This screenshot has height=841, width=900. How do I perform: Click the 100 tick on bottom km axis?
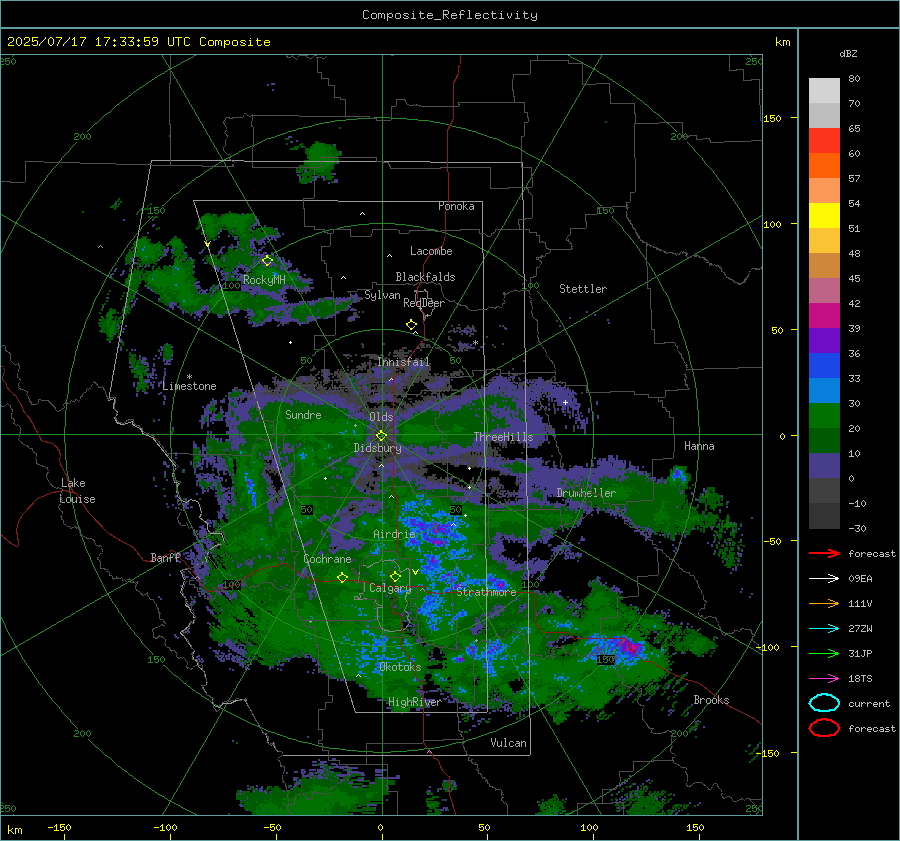pyautogui.click(x=589, y=827)
